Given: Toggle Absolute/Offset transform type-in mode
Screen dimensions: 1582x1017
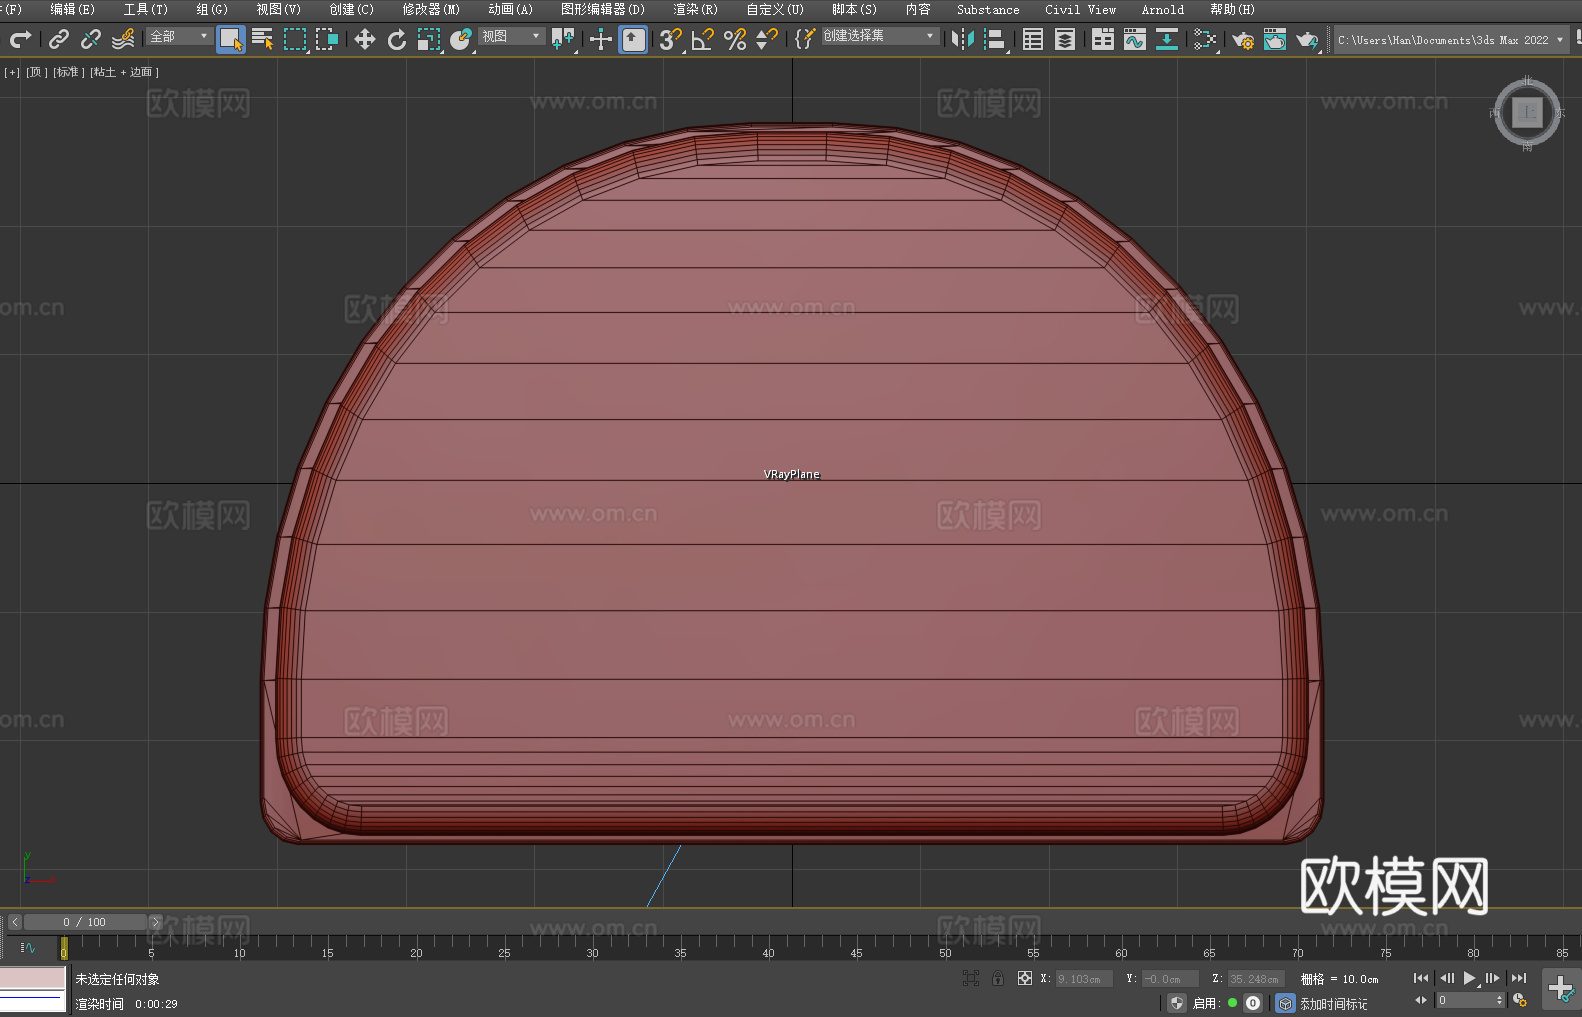Looking at the screenshot, I should pyautogui.click(x=1024, y=978).
